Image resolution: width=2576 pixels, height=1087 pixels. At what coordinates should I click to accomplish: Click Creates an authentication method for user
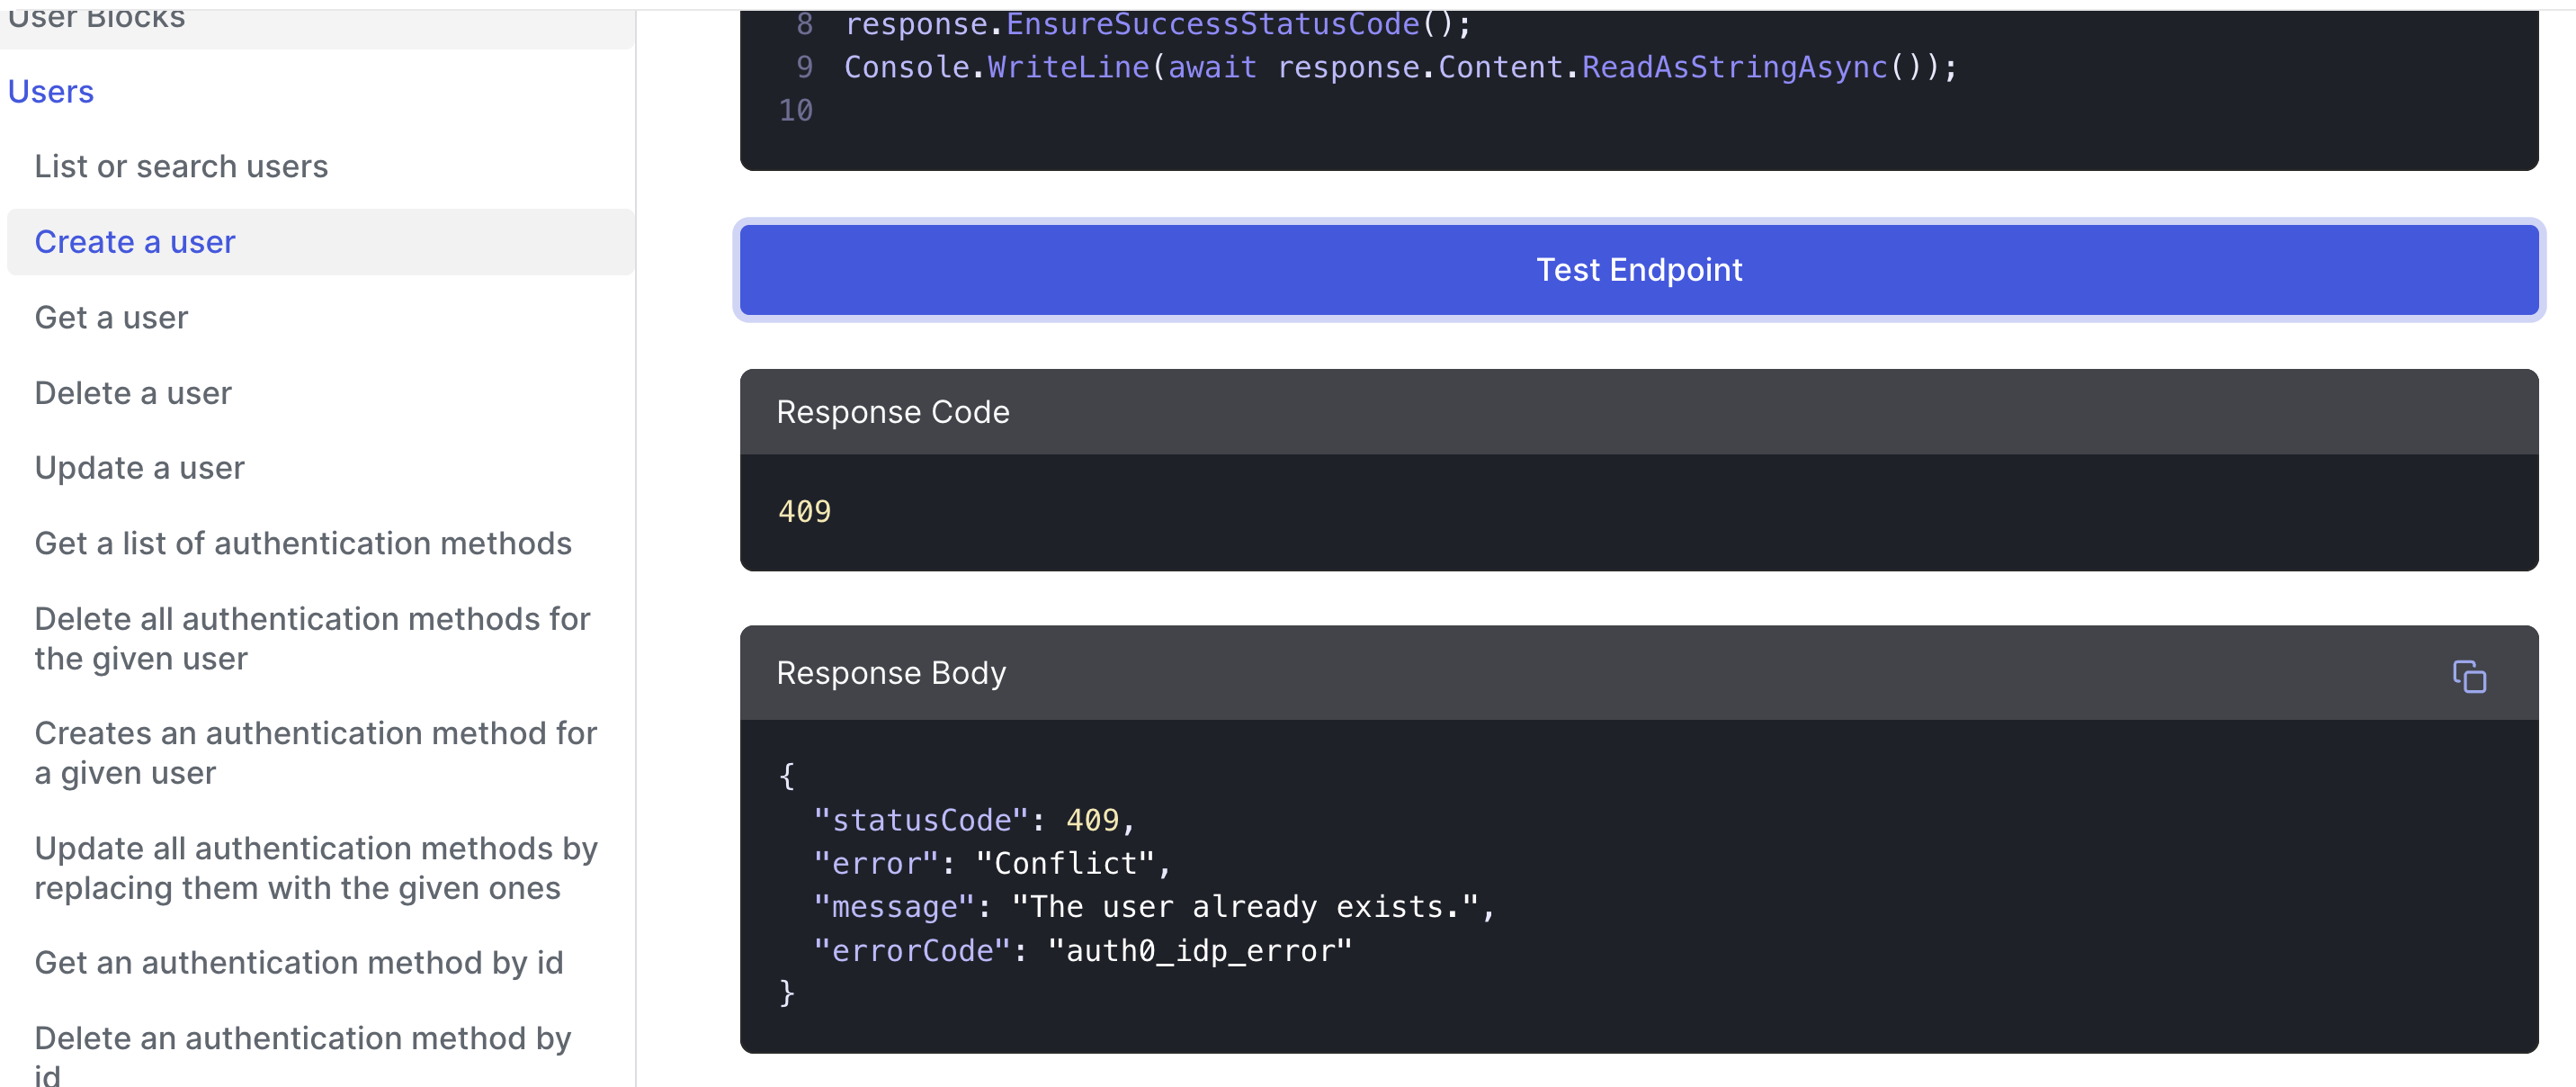click(x=315, y=753)
